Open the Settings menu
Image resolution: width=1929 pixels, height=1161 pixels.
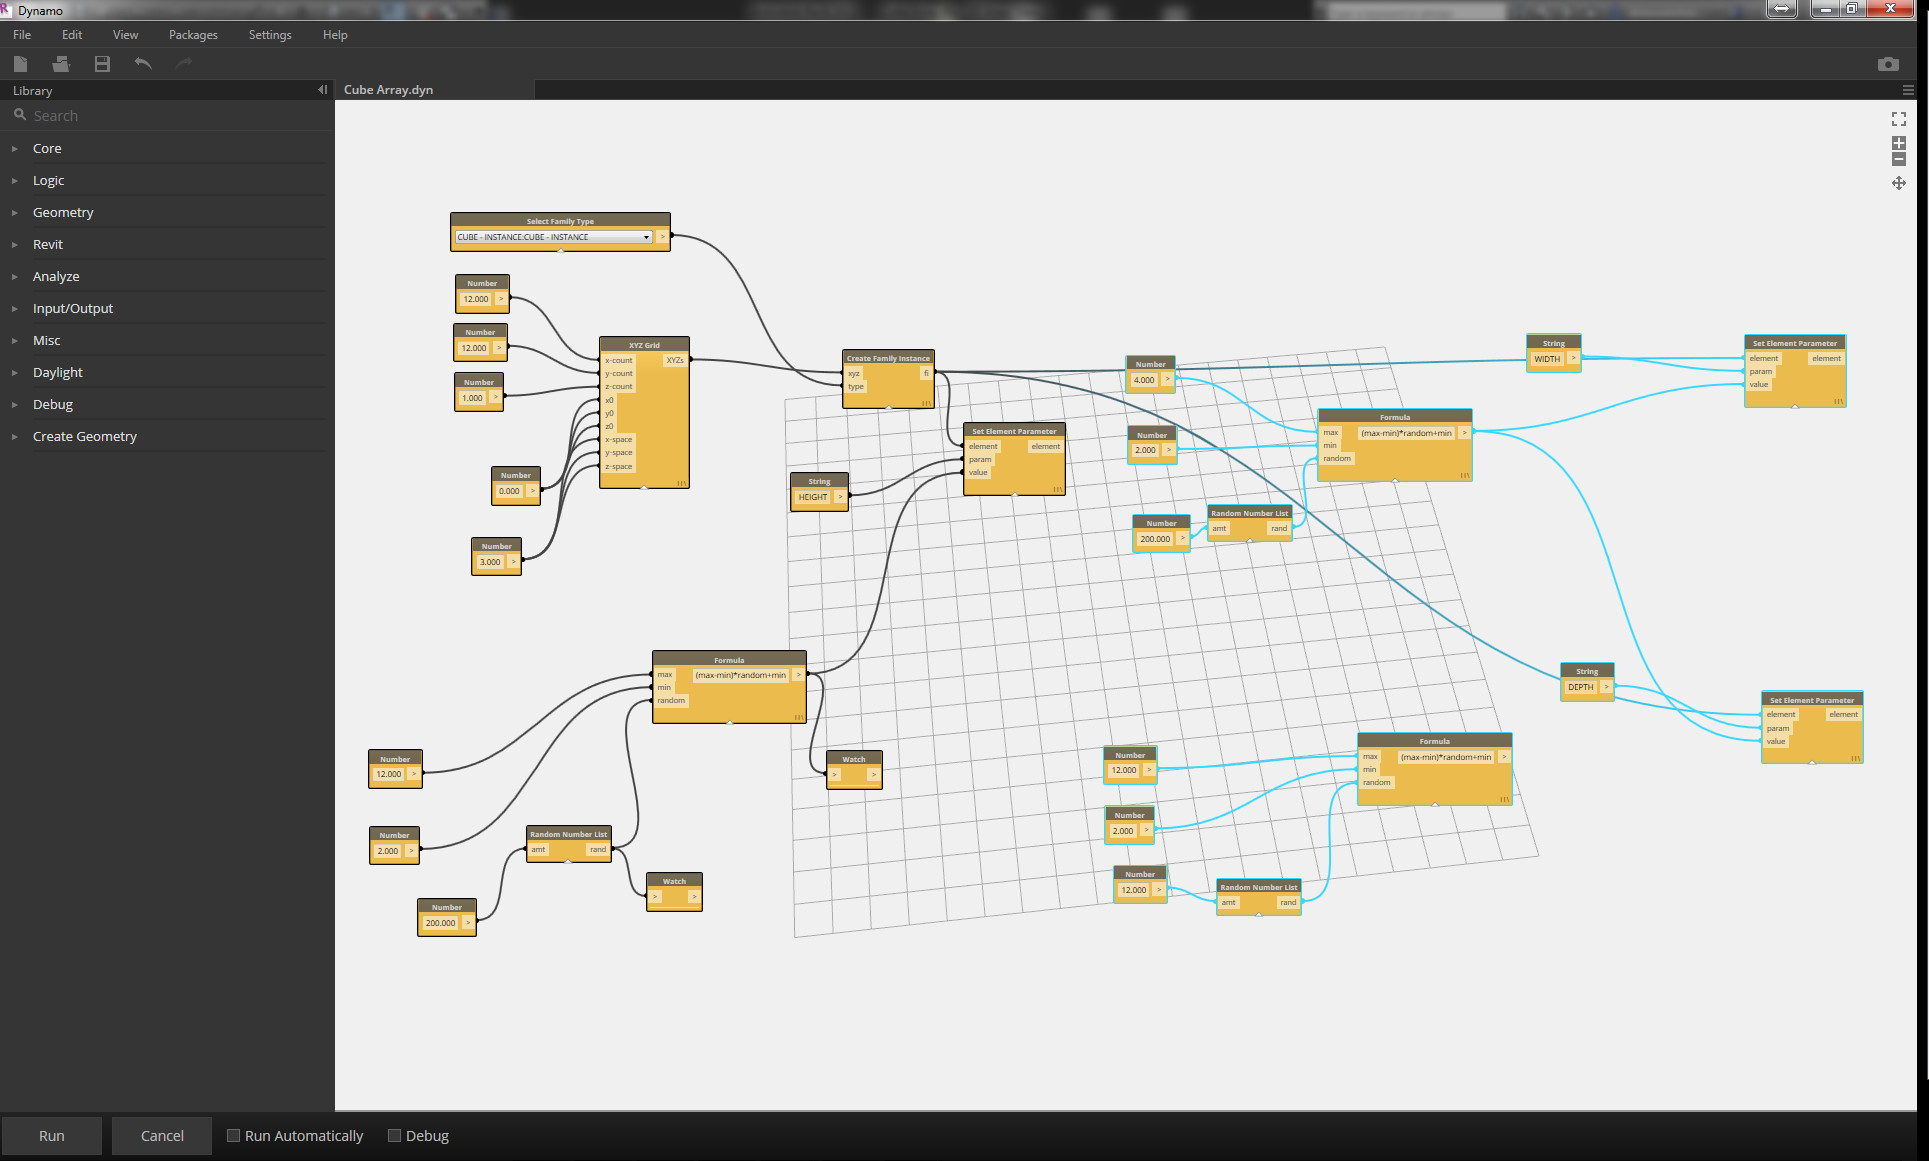coord(270,35)
